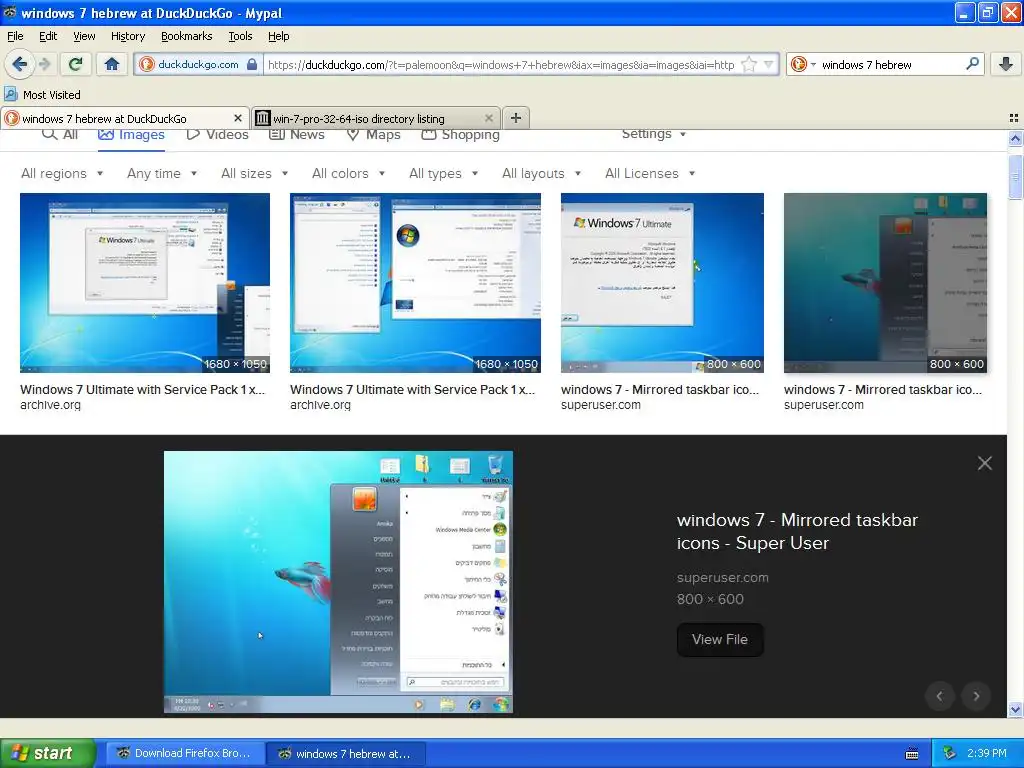Click the large preview image in detail panel

(338, 582)
